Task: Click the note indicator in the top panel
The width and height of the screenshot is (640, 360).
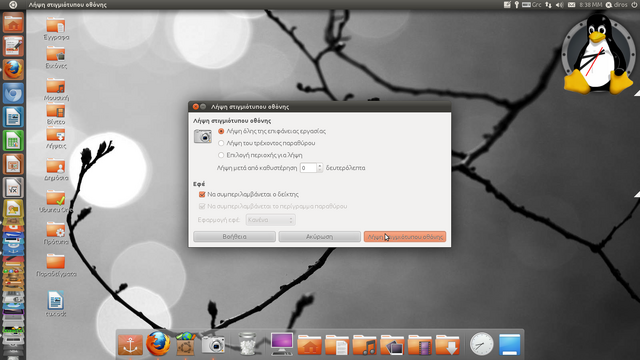Action: point(507,5)
